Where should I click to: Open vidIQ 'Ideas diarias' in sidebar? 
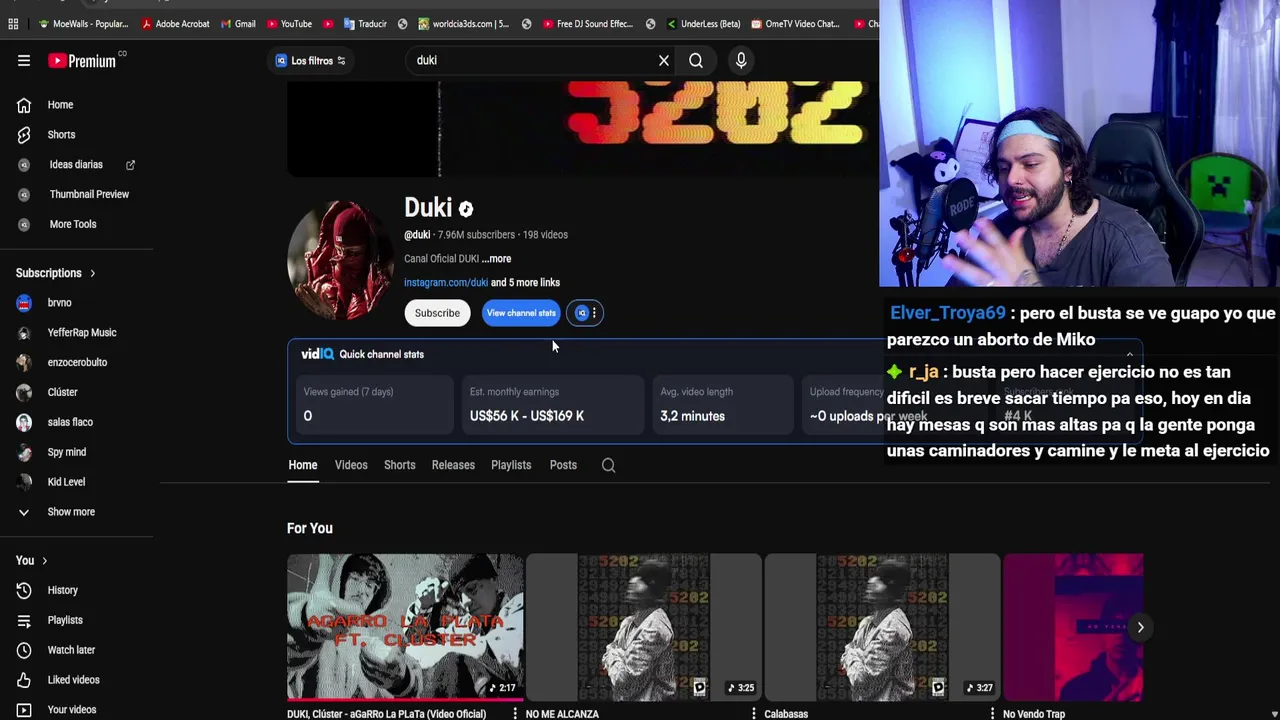click(76, 165)
